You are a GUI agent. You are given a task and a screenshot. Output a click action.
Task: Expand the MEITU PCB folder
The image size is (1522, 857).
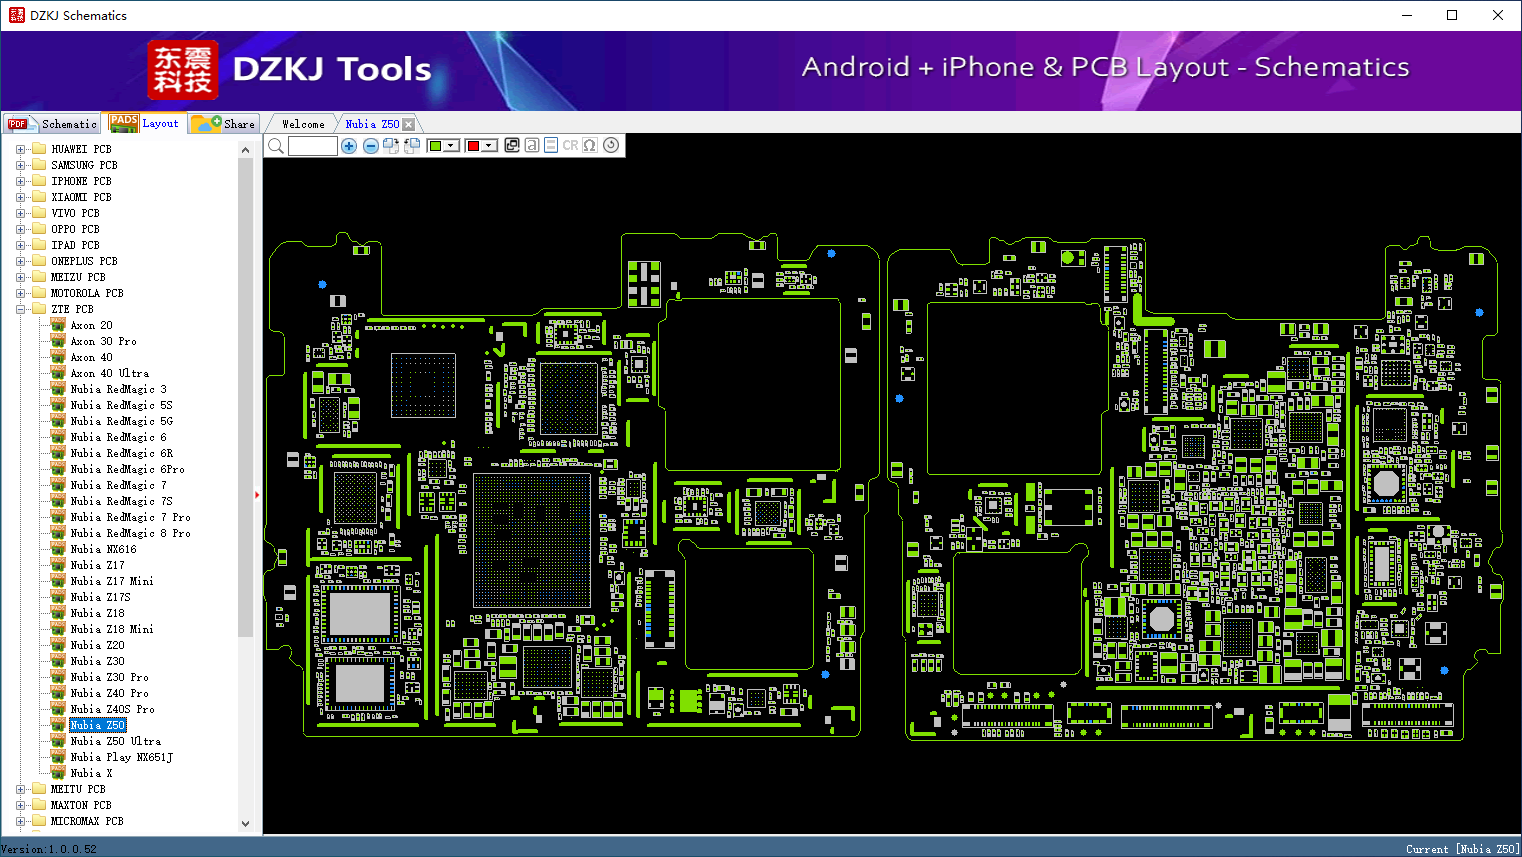tap(20, 789)
